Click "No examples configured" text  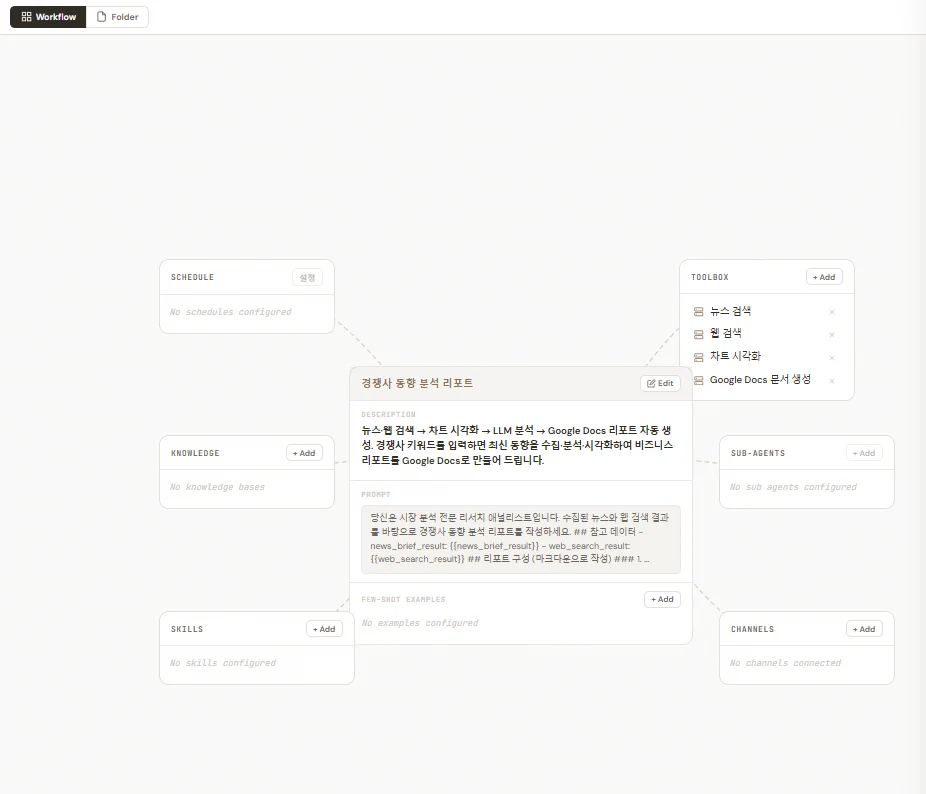coord(420,623)
